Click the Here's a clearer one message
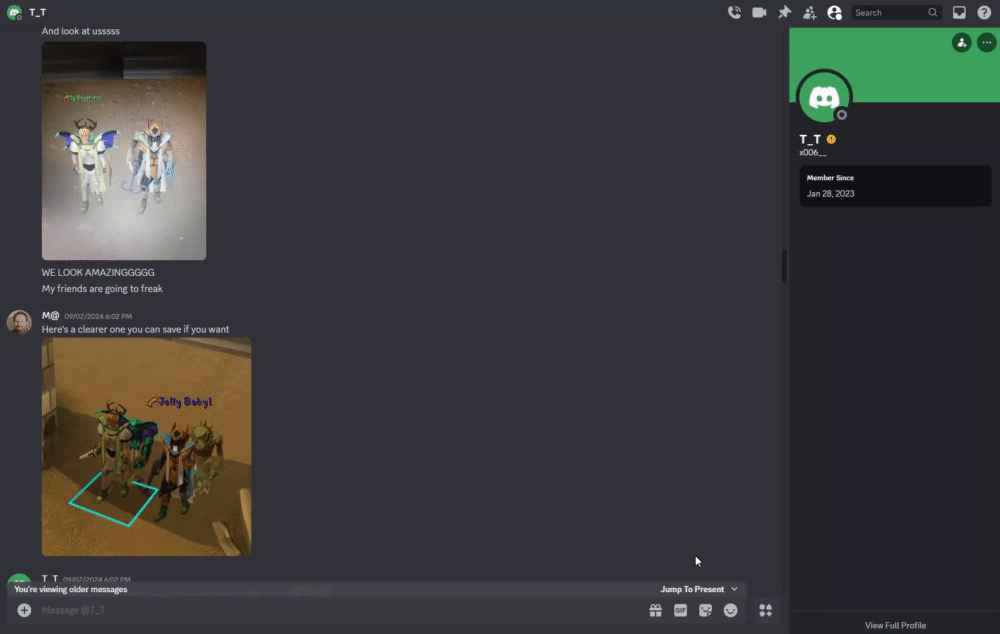 [135, 330]
